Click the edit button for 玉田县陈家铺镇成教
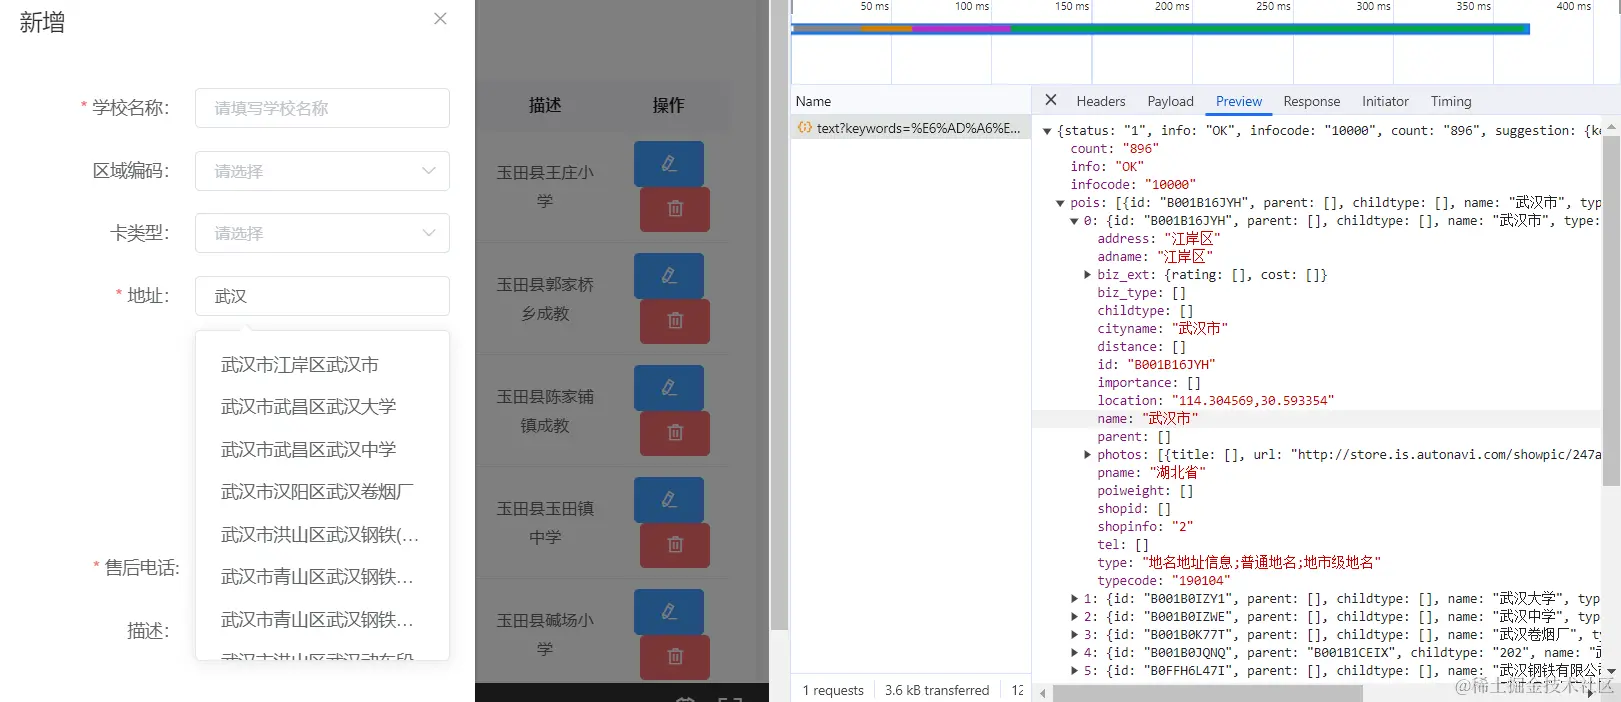This screenshot has height=702, width=1621. click(669, 388)
